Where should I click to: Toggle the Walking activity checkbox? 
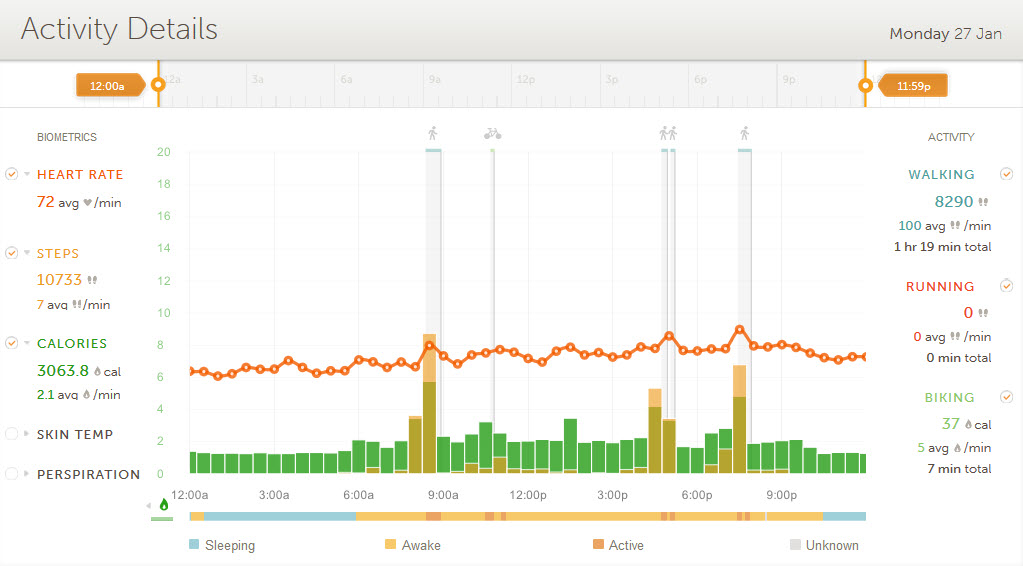click(x=1006, y=174)
